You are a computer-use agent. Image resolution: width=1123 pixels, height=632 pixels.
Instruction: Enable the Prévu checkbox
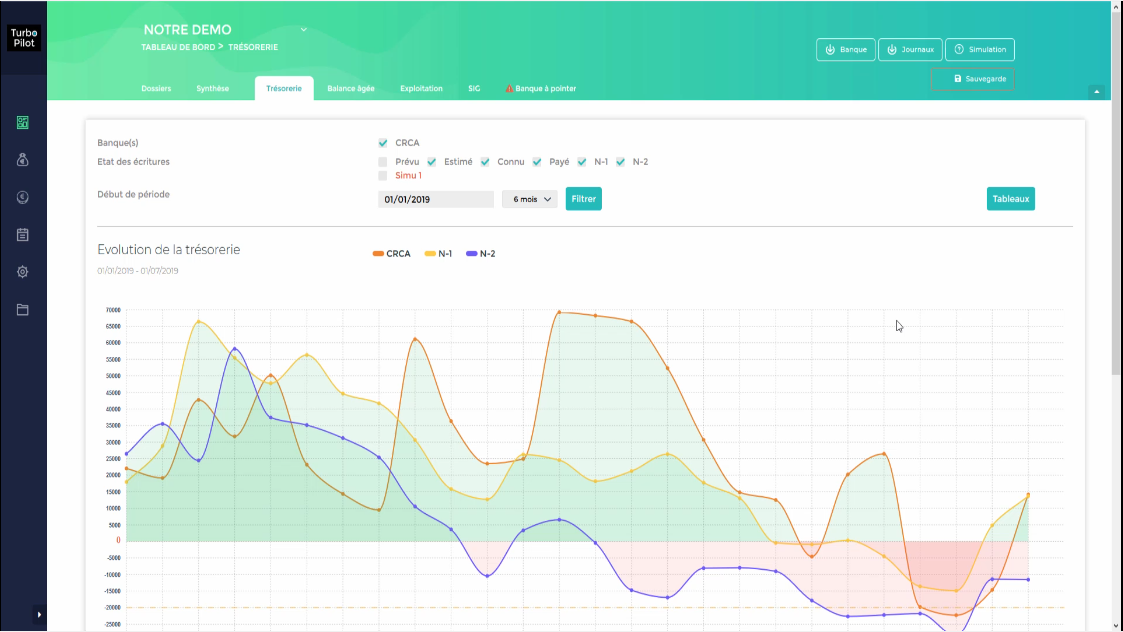point(382,162)
